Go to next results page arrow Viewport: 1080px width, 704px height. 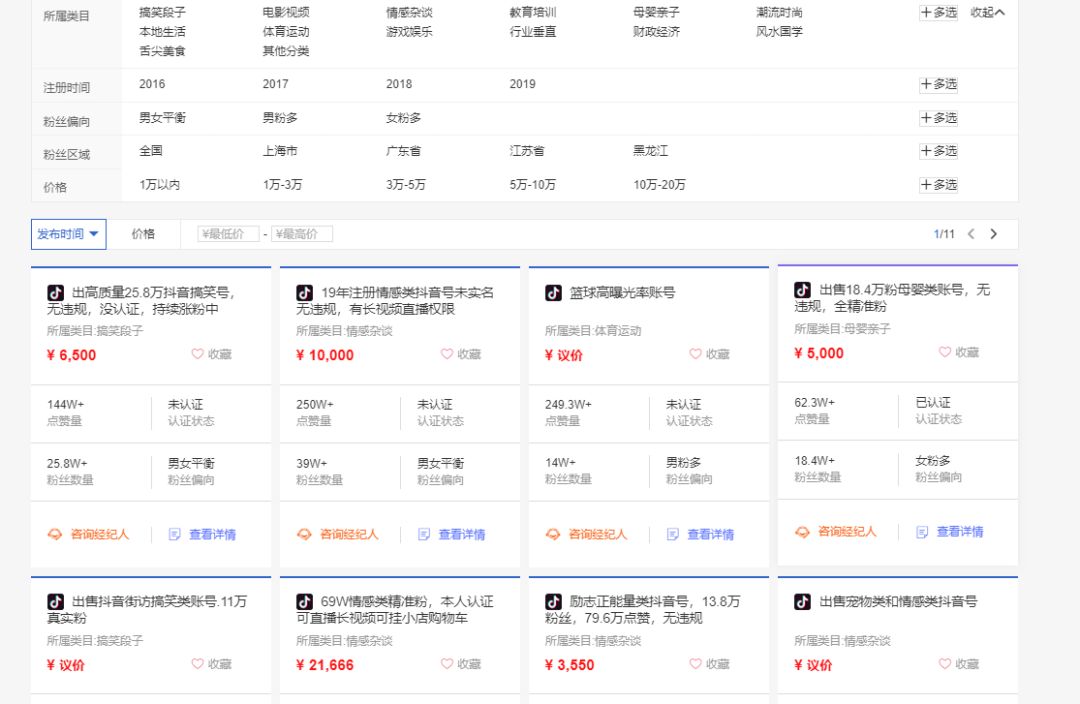[994, 234]
